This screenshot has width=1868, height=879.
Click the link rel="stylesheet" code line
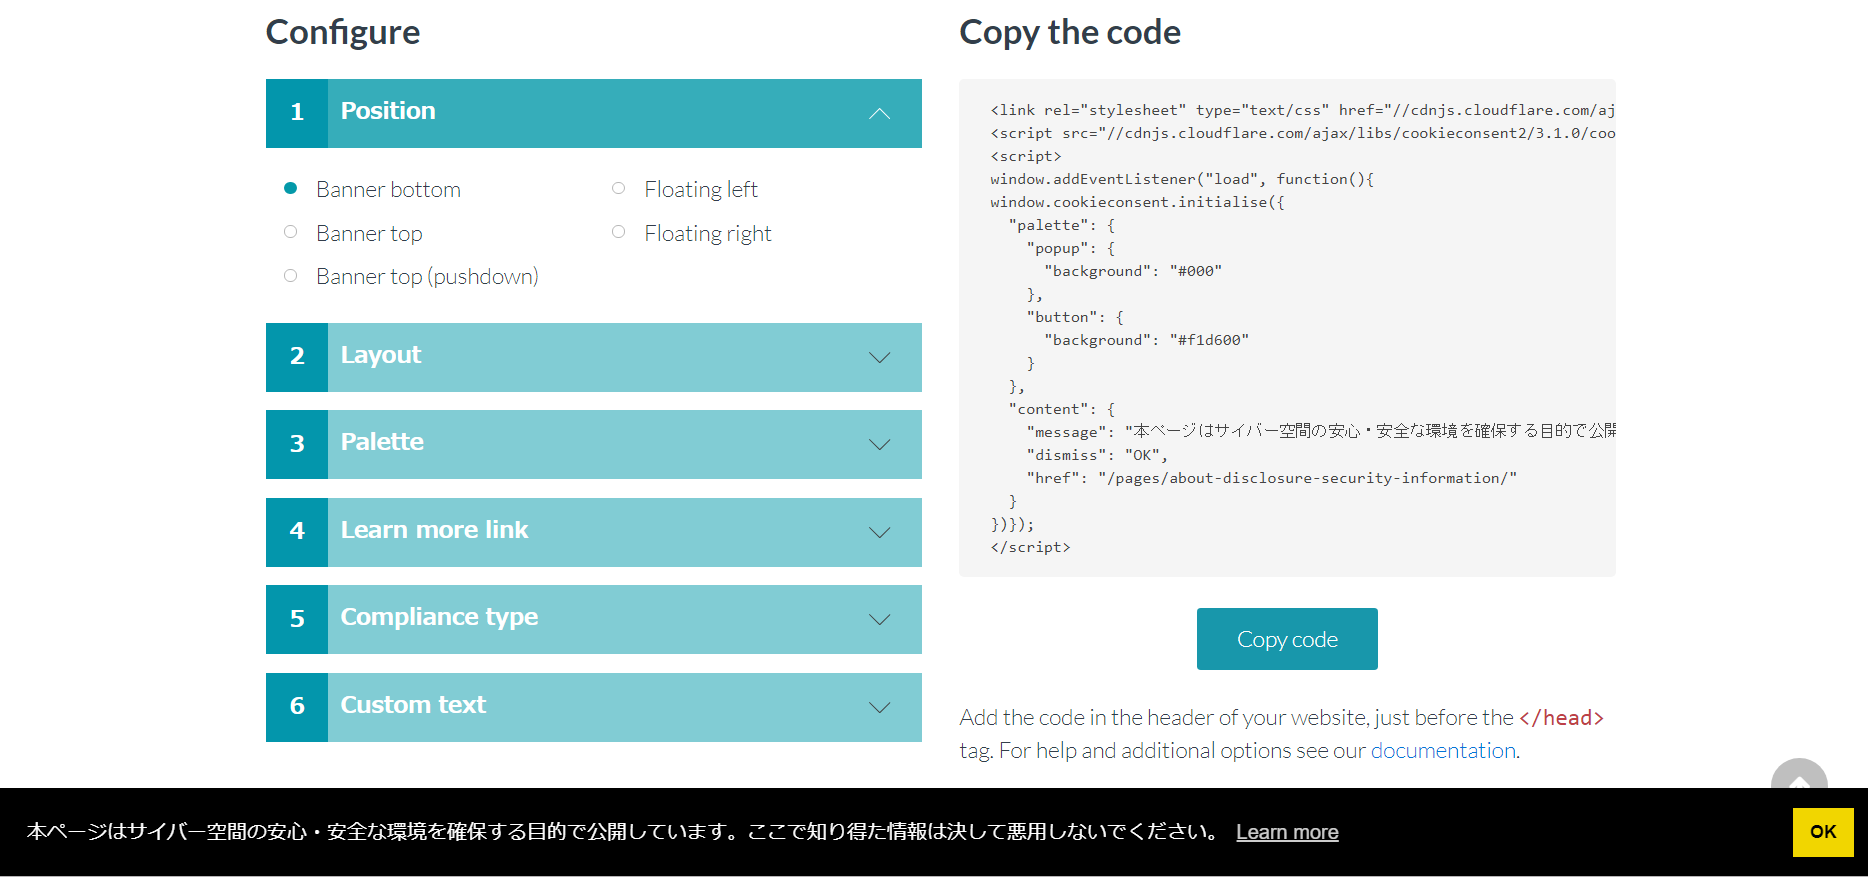(x=1303, y=110)
